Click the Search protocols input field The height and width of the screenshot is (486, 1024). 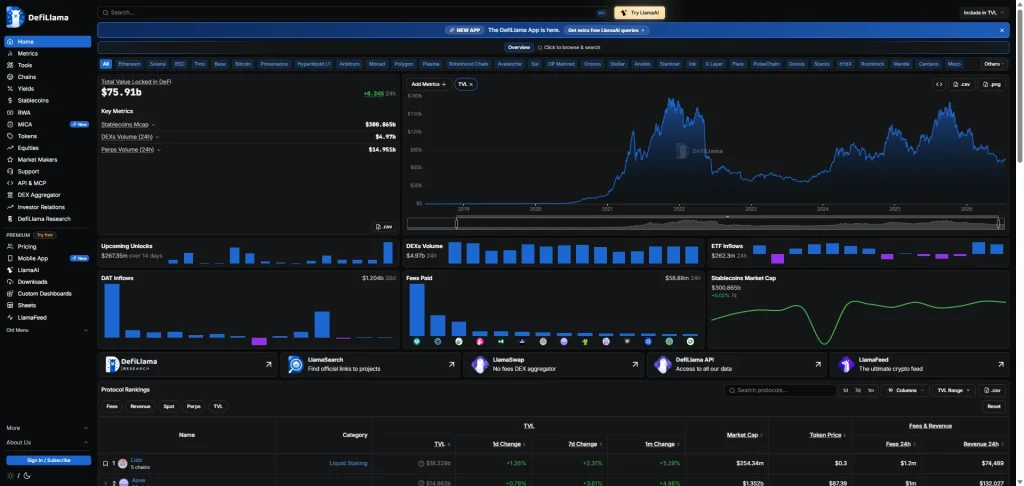click(780, 390)
